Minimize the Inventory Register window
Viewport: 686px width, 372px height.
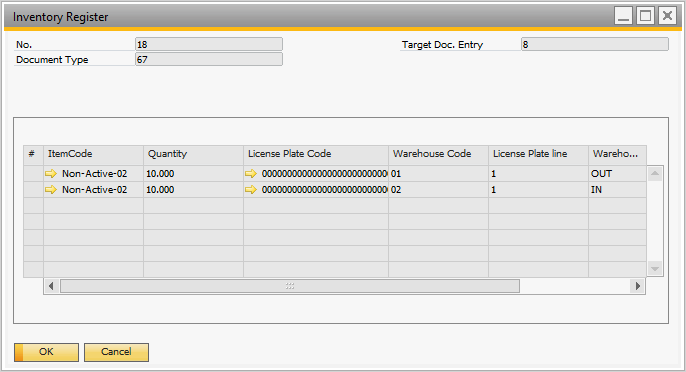click(x=623, y=16)
